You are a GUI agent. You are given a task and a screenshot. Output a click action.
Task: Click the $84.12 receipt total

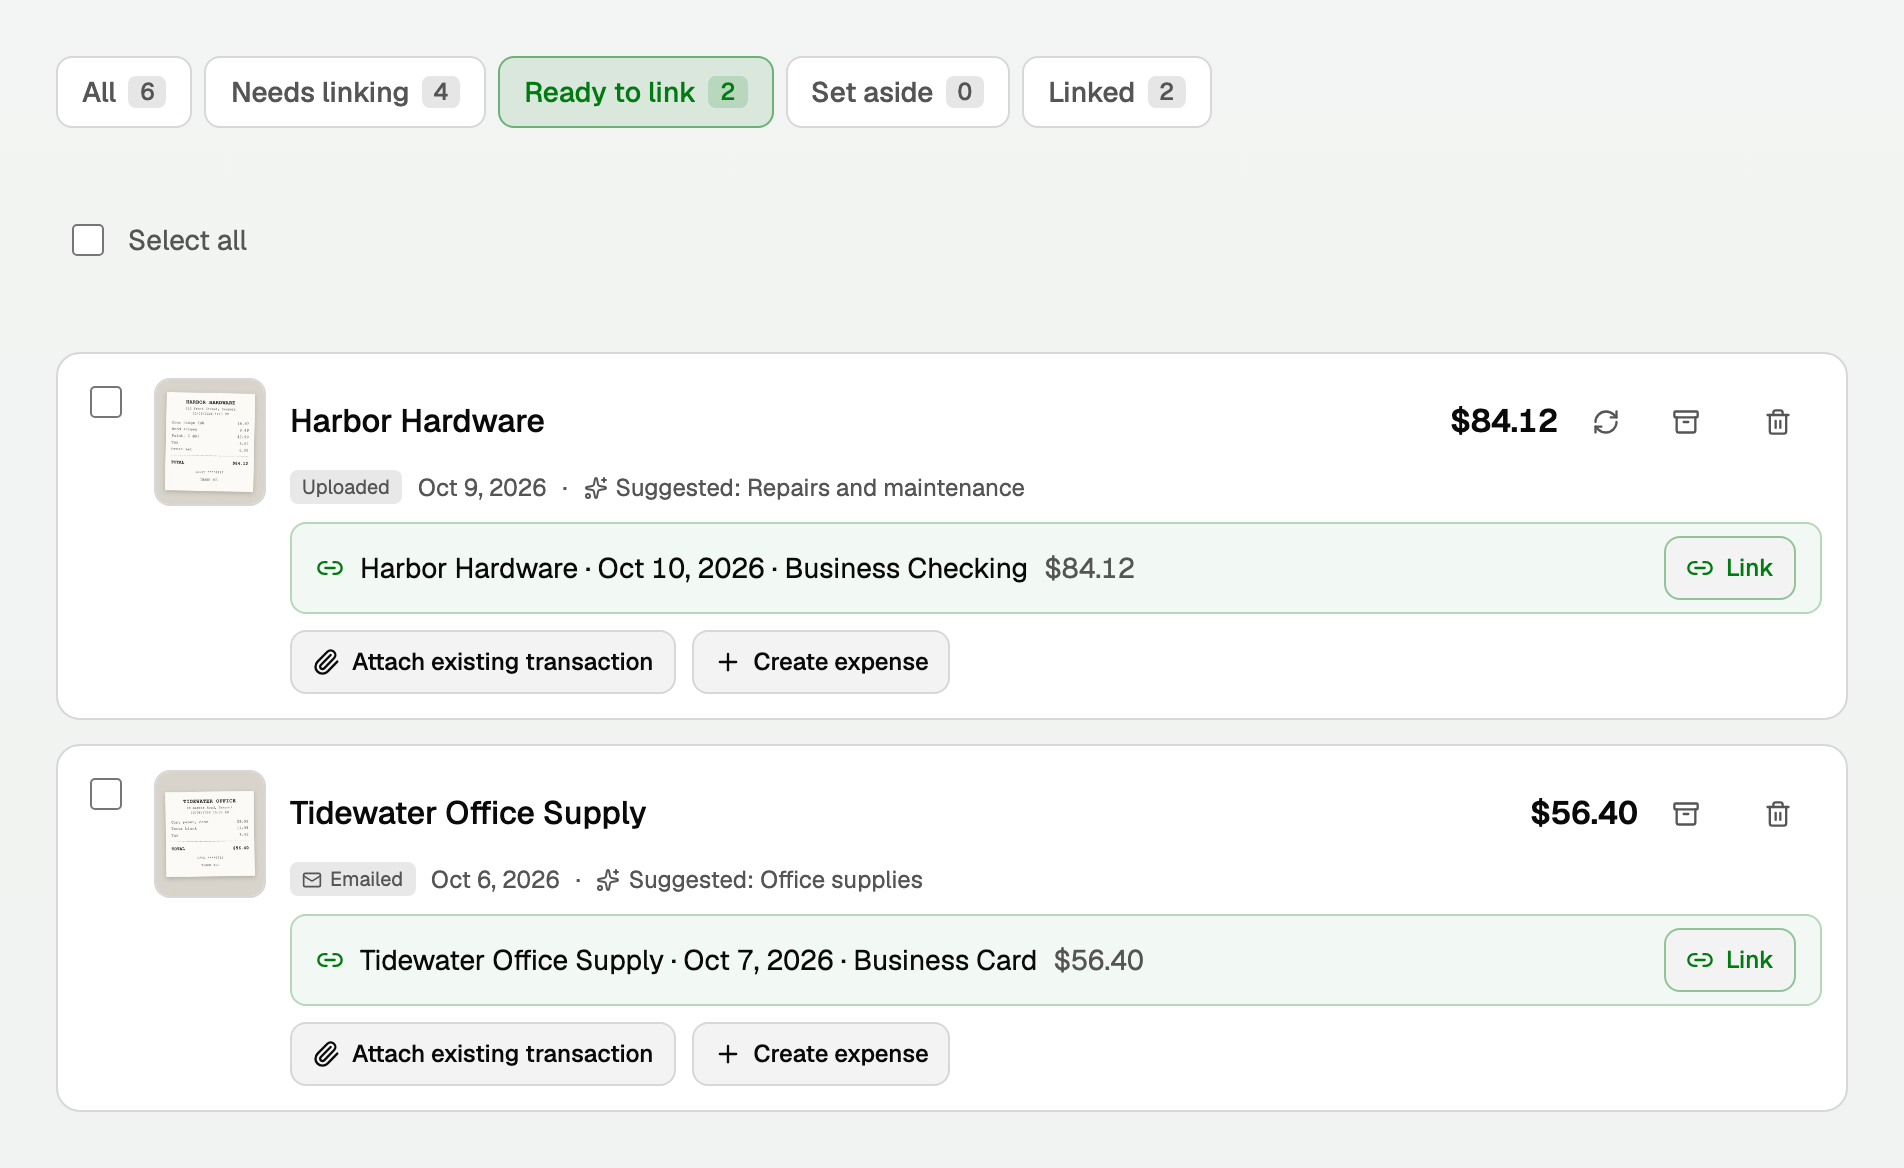[1504, 421]
